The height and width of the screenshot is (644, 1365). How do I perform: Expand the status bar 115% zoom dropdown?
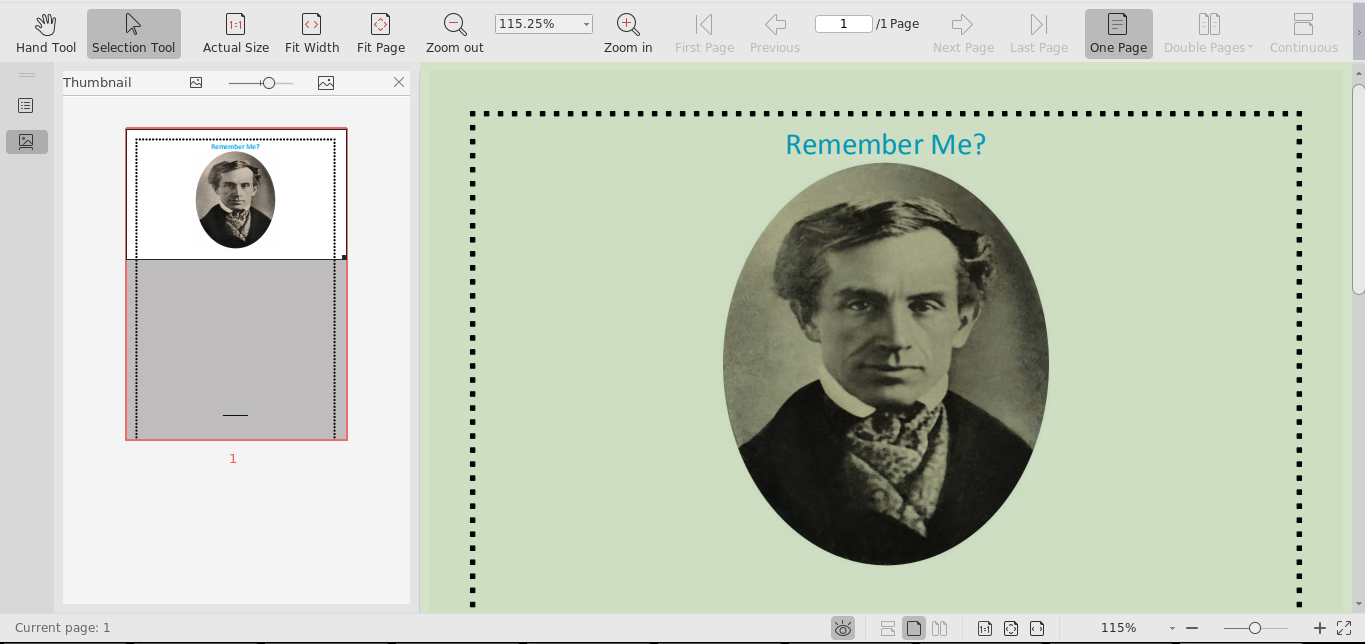coord(1172,628)
